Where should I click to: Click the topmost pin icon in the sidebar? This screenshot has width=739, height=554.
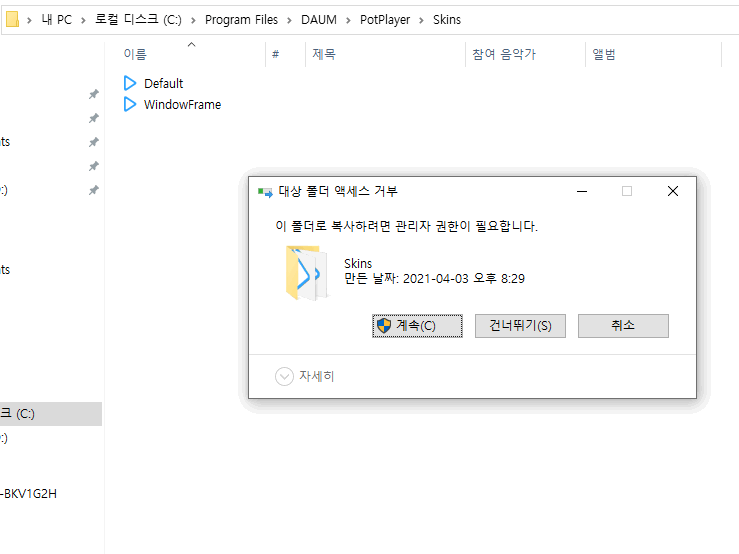tap(93, 94)
